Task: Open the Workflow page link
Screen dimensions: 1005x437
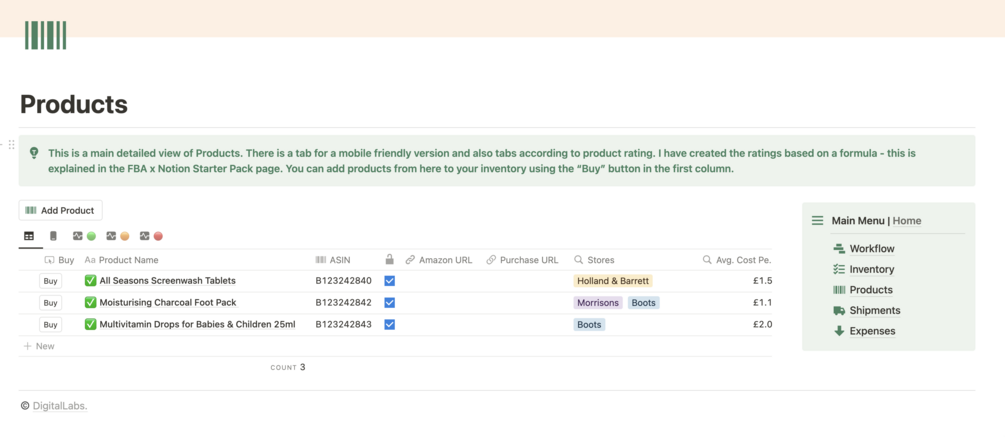Action: [872, 249]
